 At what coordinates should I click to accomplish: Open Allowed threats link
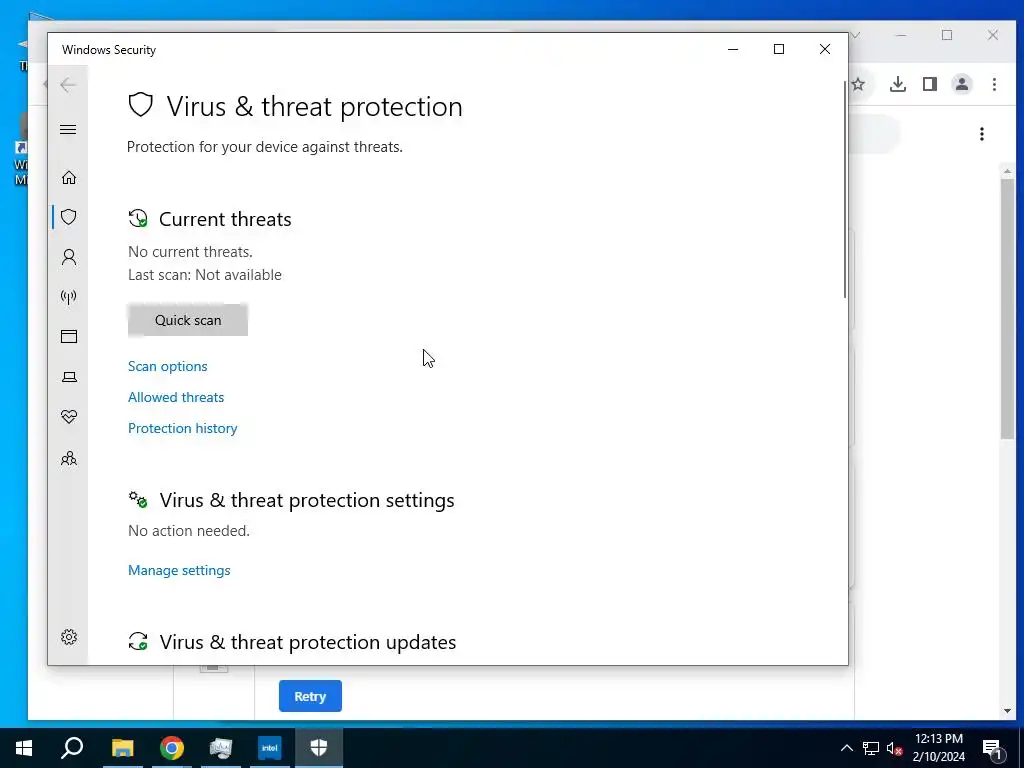point(176,397)
